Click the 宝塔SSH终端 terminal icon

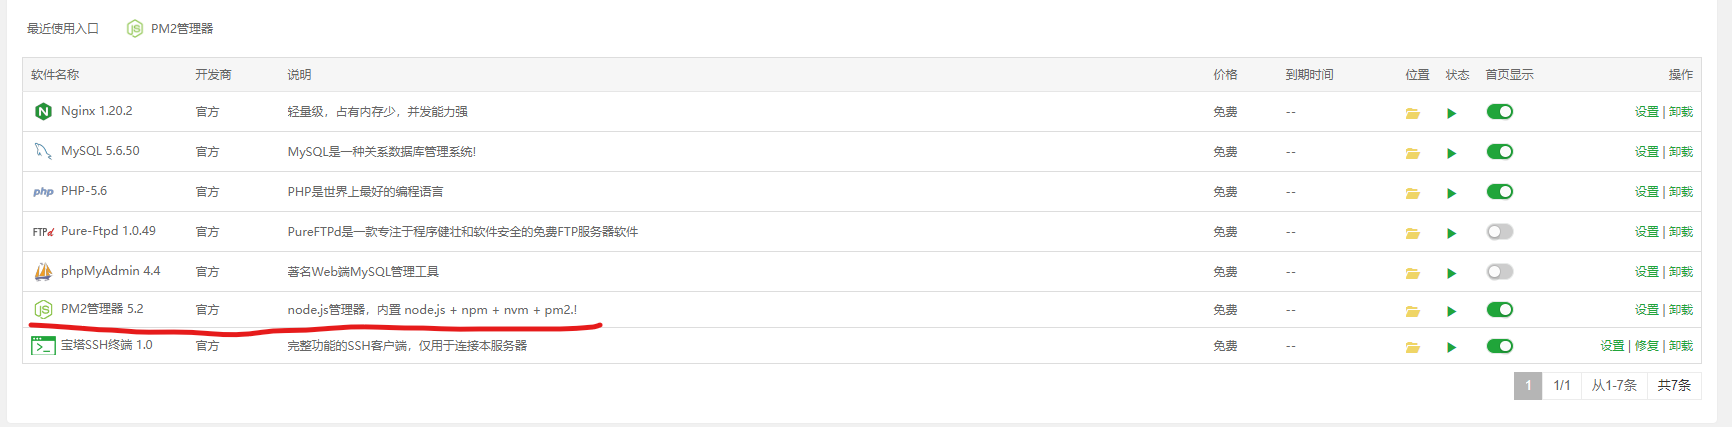point(43,346)
